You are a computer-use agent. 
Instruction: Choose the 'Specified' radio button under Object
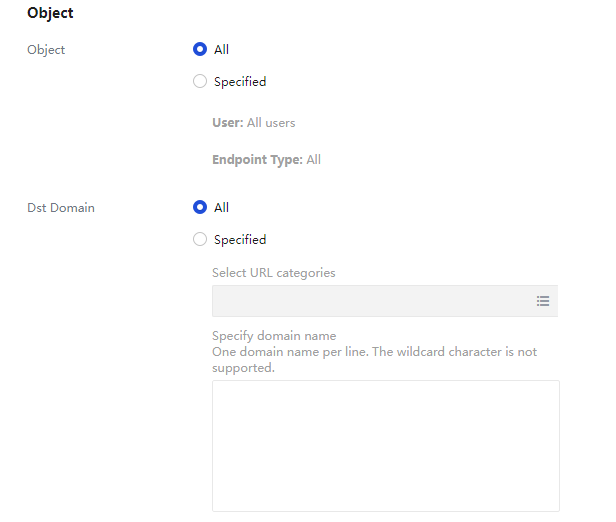[x=200, y=82]
